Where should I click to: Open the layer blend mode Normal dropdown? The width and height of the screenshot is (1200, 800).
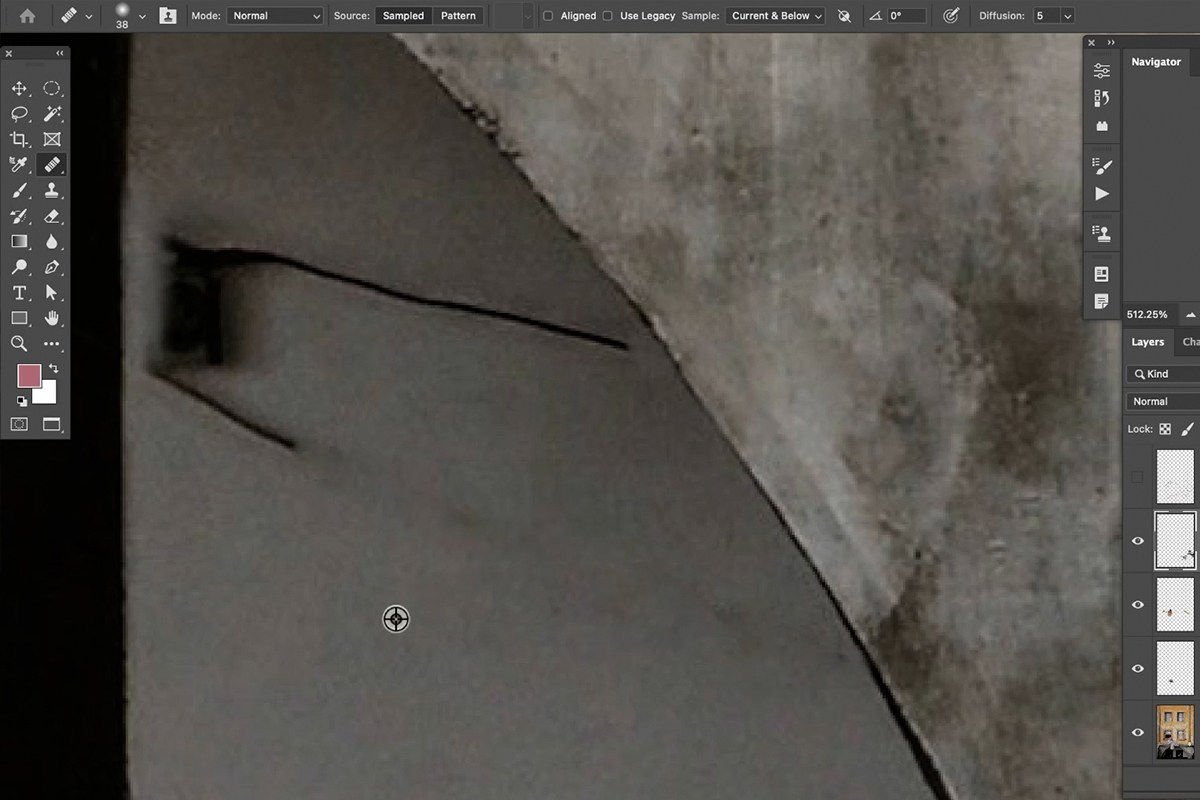pyautogui.click(x=1163, y=401)
